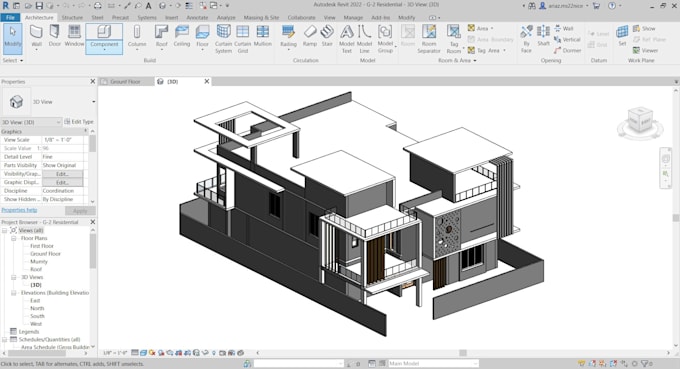Open the 3D View type selector dropdown
680x369 pixels.
[94, 102]
